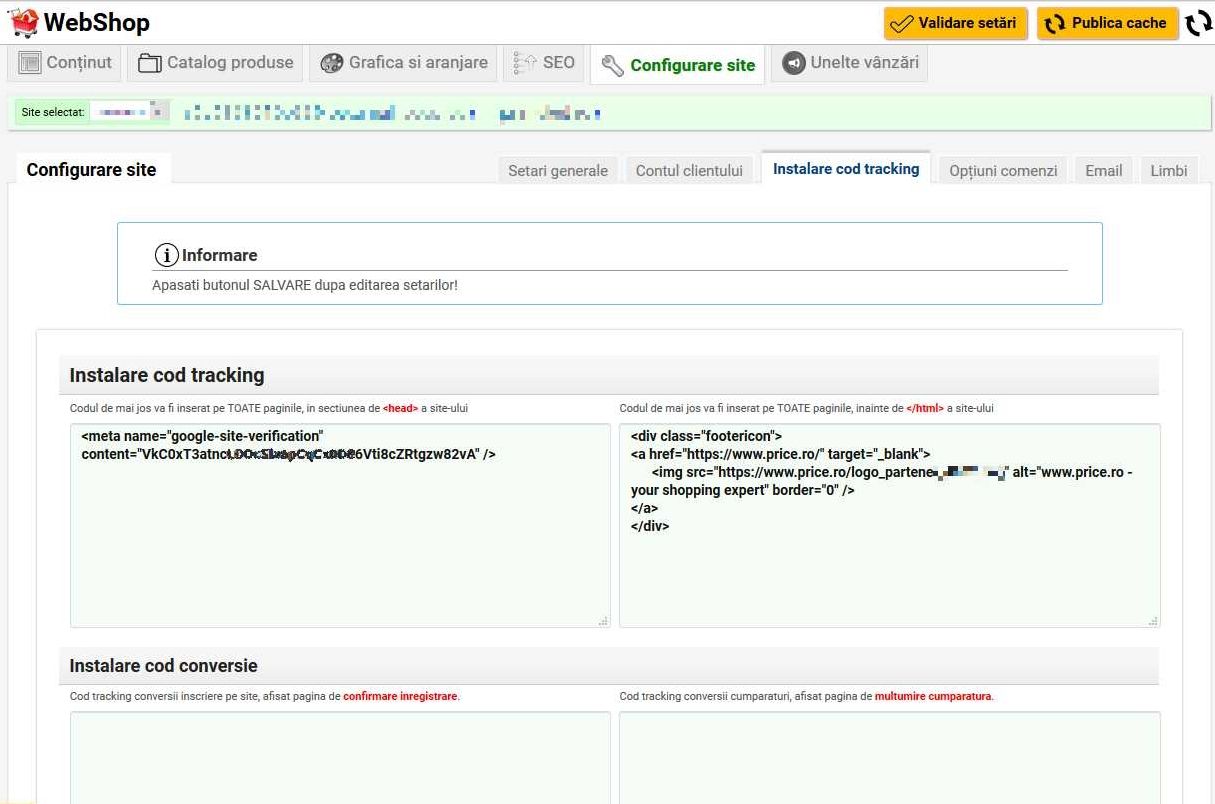This screenshot has height=804, width=1215.
Task: Switch to the Opțiuni comenzi tab
Action: (x=1003, y=171)
